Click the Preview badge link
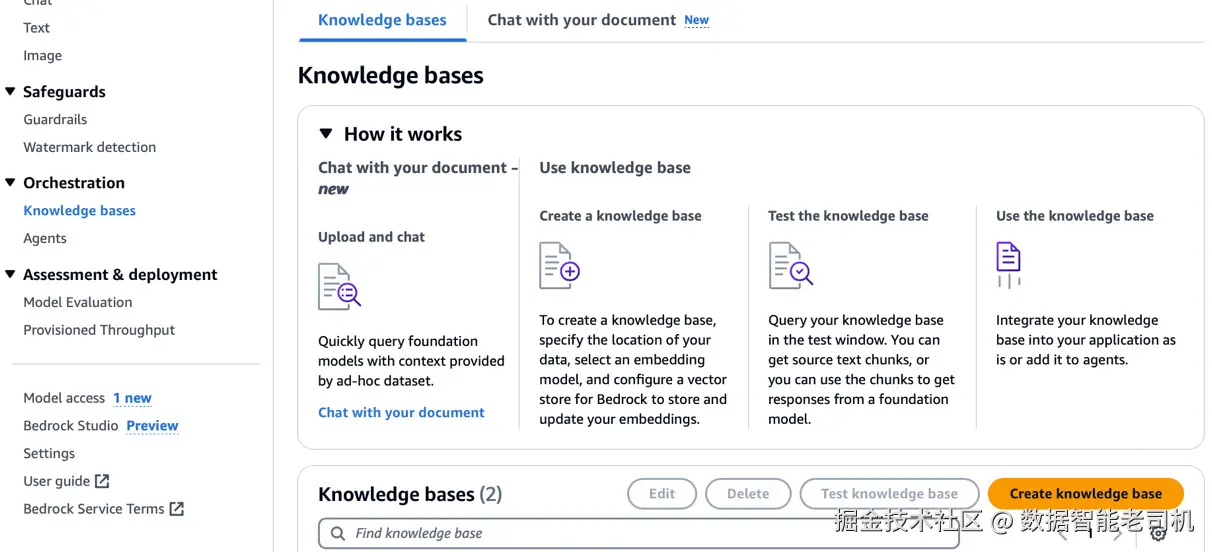Image resolution: width=1212 pixels, height=552 pixels. pos(152,425)
